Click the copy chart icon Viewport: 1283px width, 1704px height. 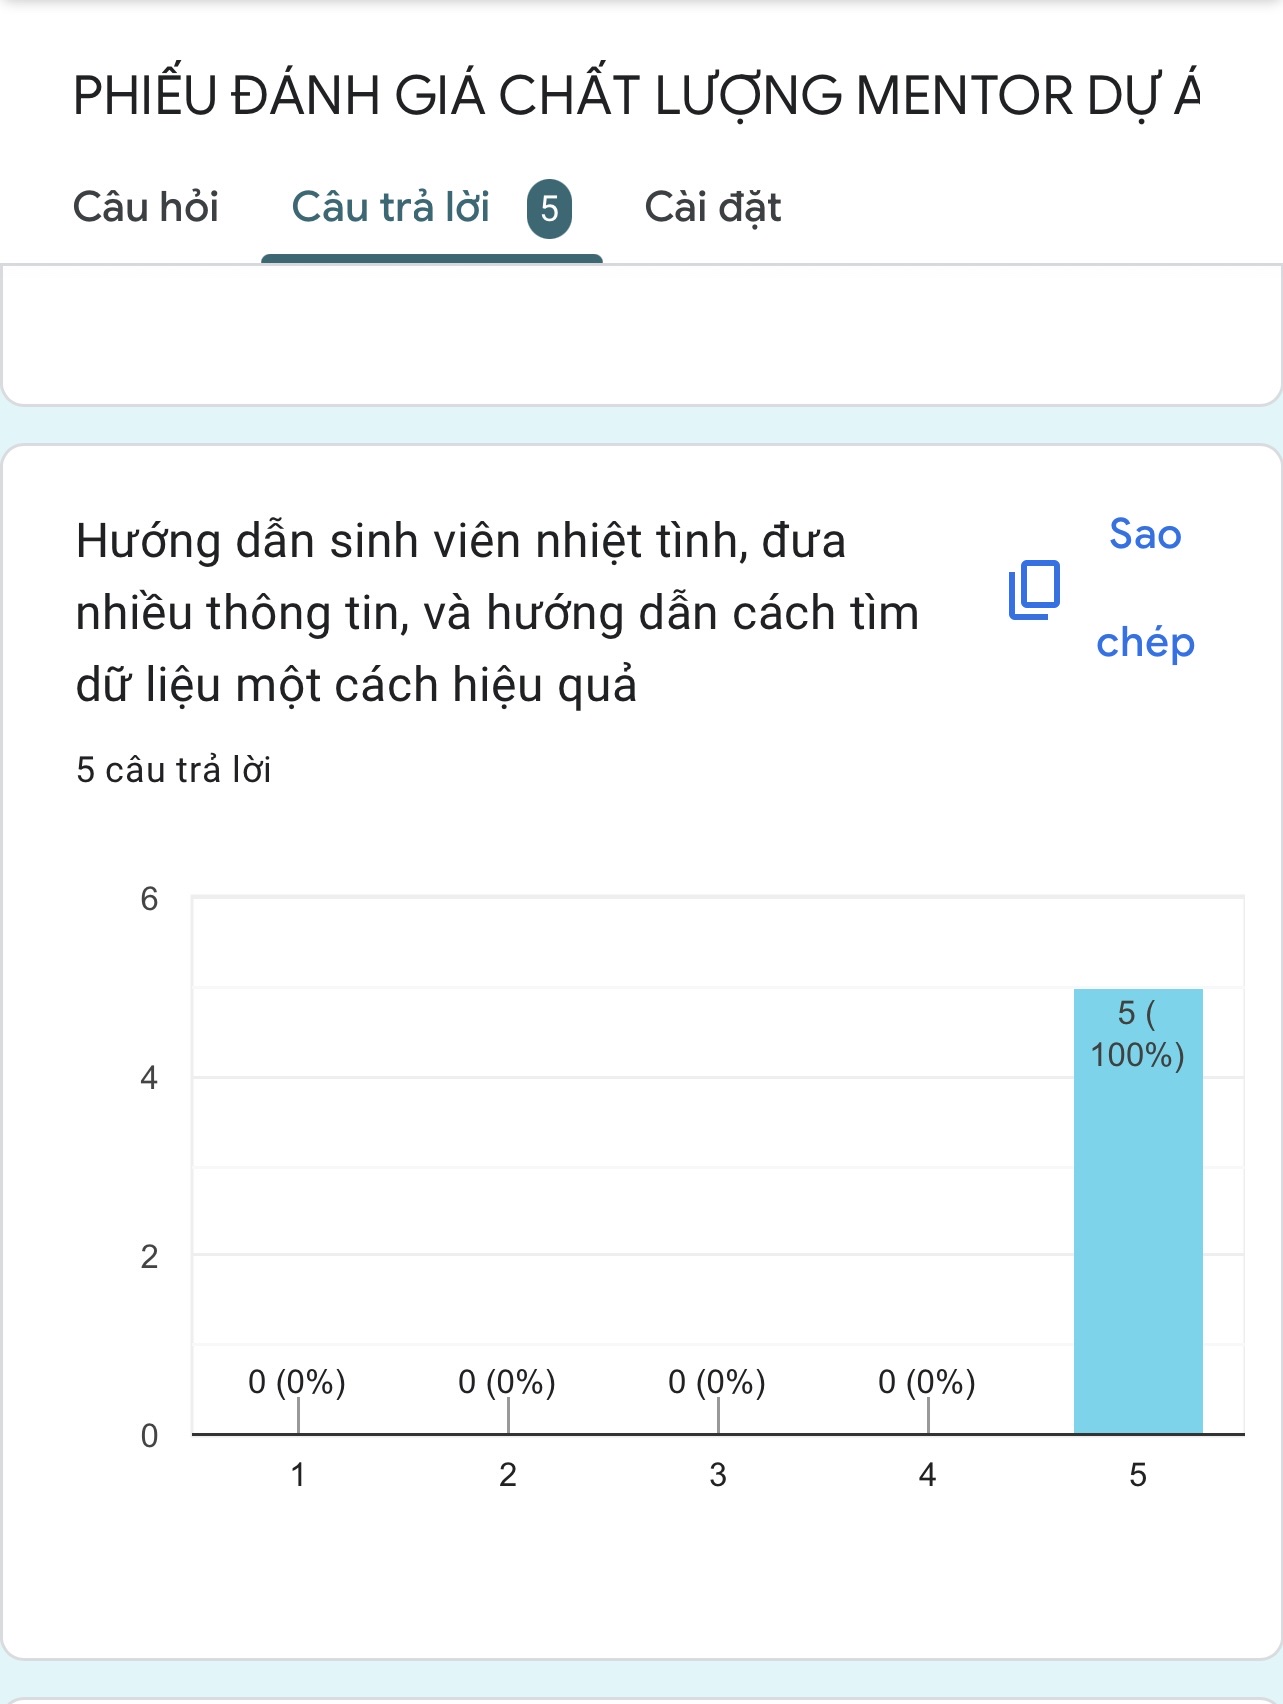(x=1034, y=590)
